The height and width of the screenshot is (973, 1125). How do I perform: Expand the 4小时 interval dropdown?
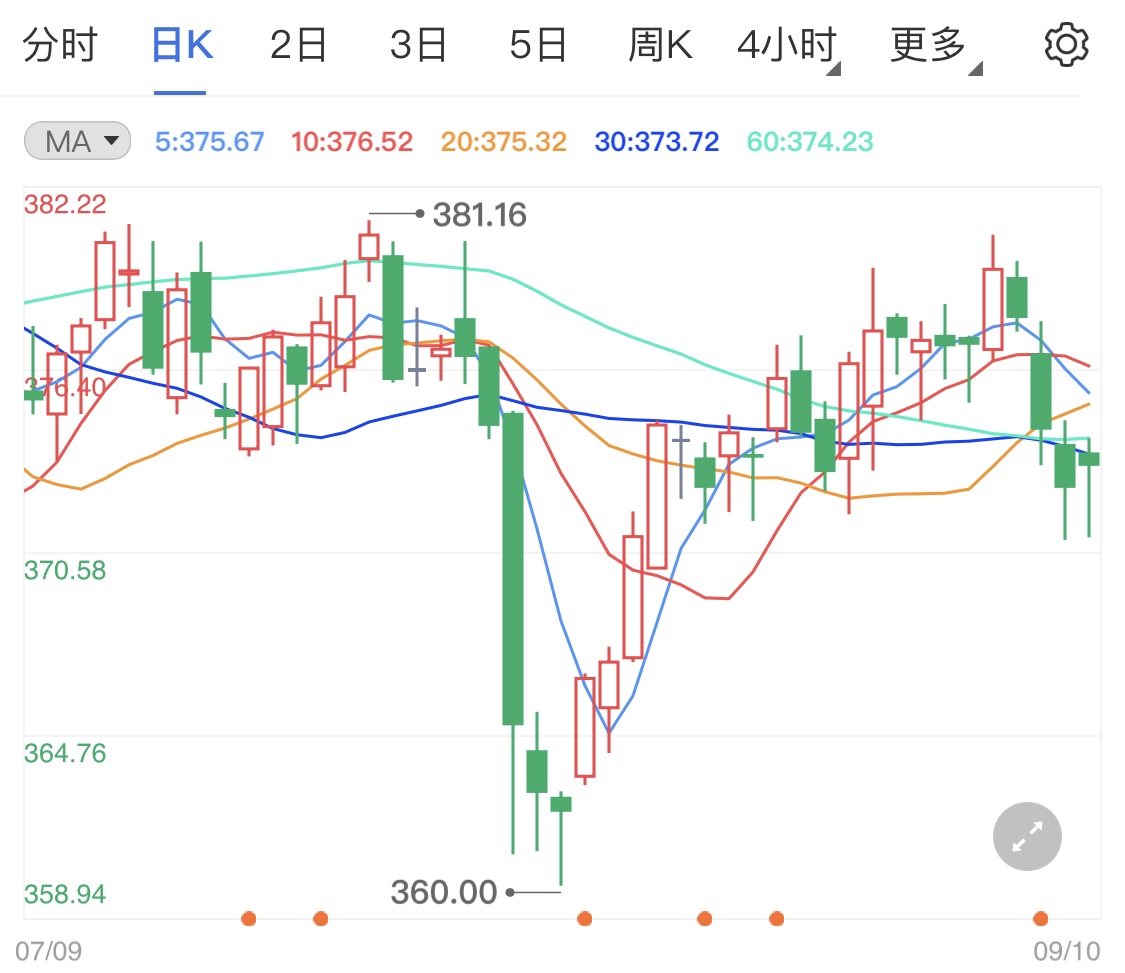(x=794, y=44)
